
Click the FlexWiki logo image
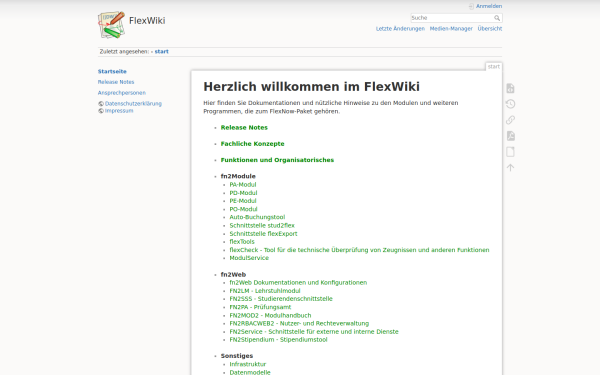pyautogui.click(x=111, y=24)
